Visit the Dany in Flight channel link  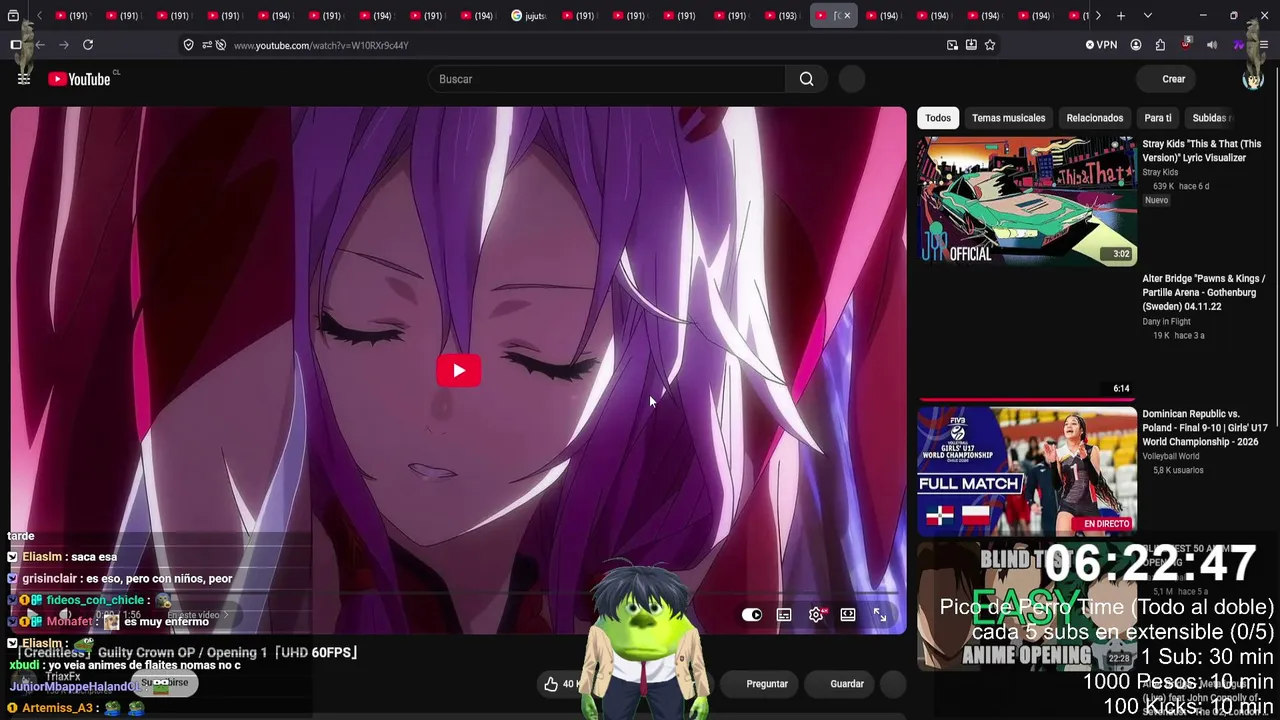(x=1167, y=321)
